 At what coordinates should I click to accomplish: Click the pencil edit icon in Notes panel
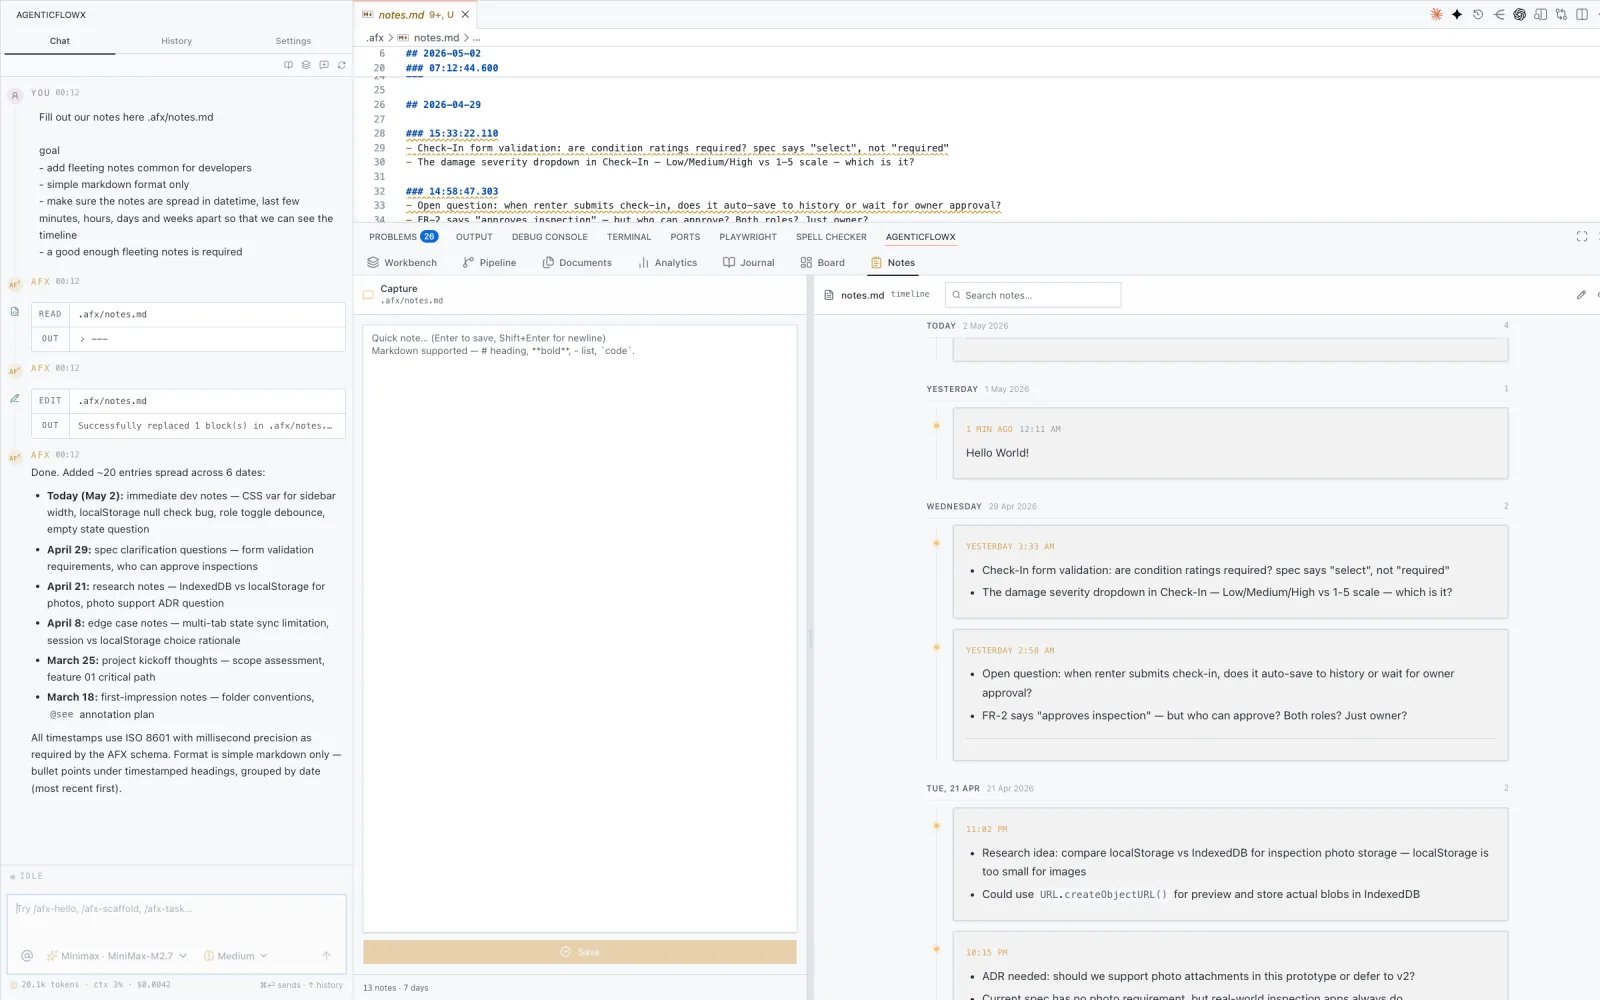point(1581,295)
